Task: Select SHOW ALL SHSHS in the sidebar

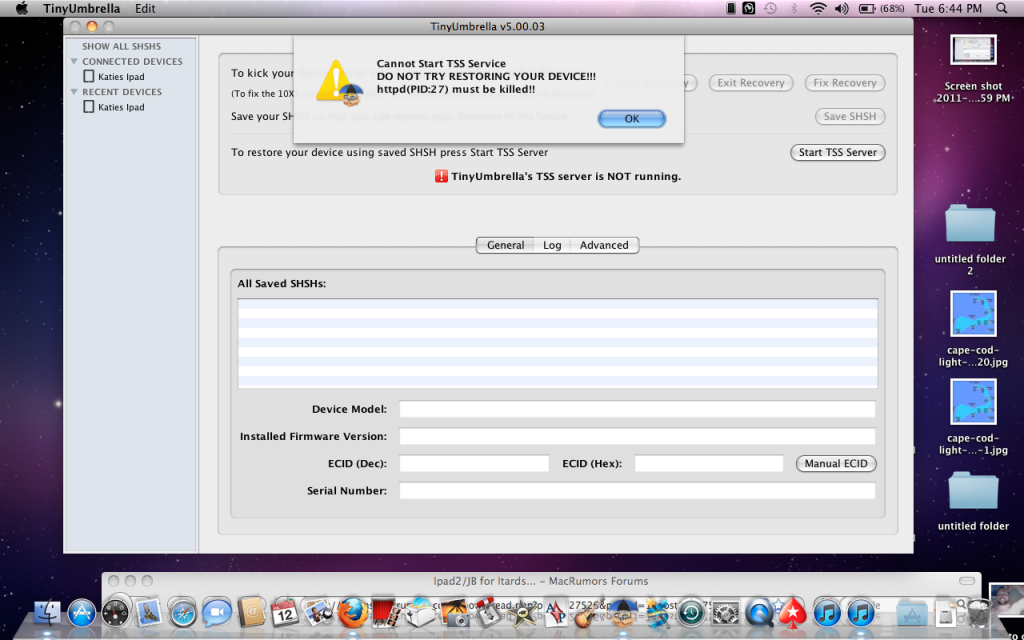Action: coord(121,46)
